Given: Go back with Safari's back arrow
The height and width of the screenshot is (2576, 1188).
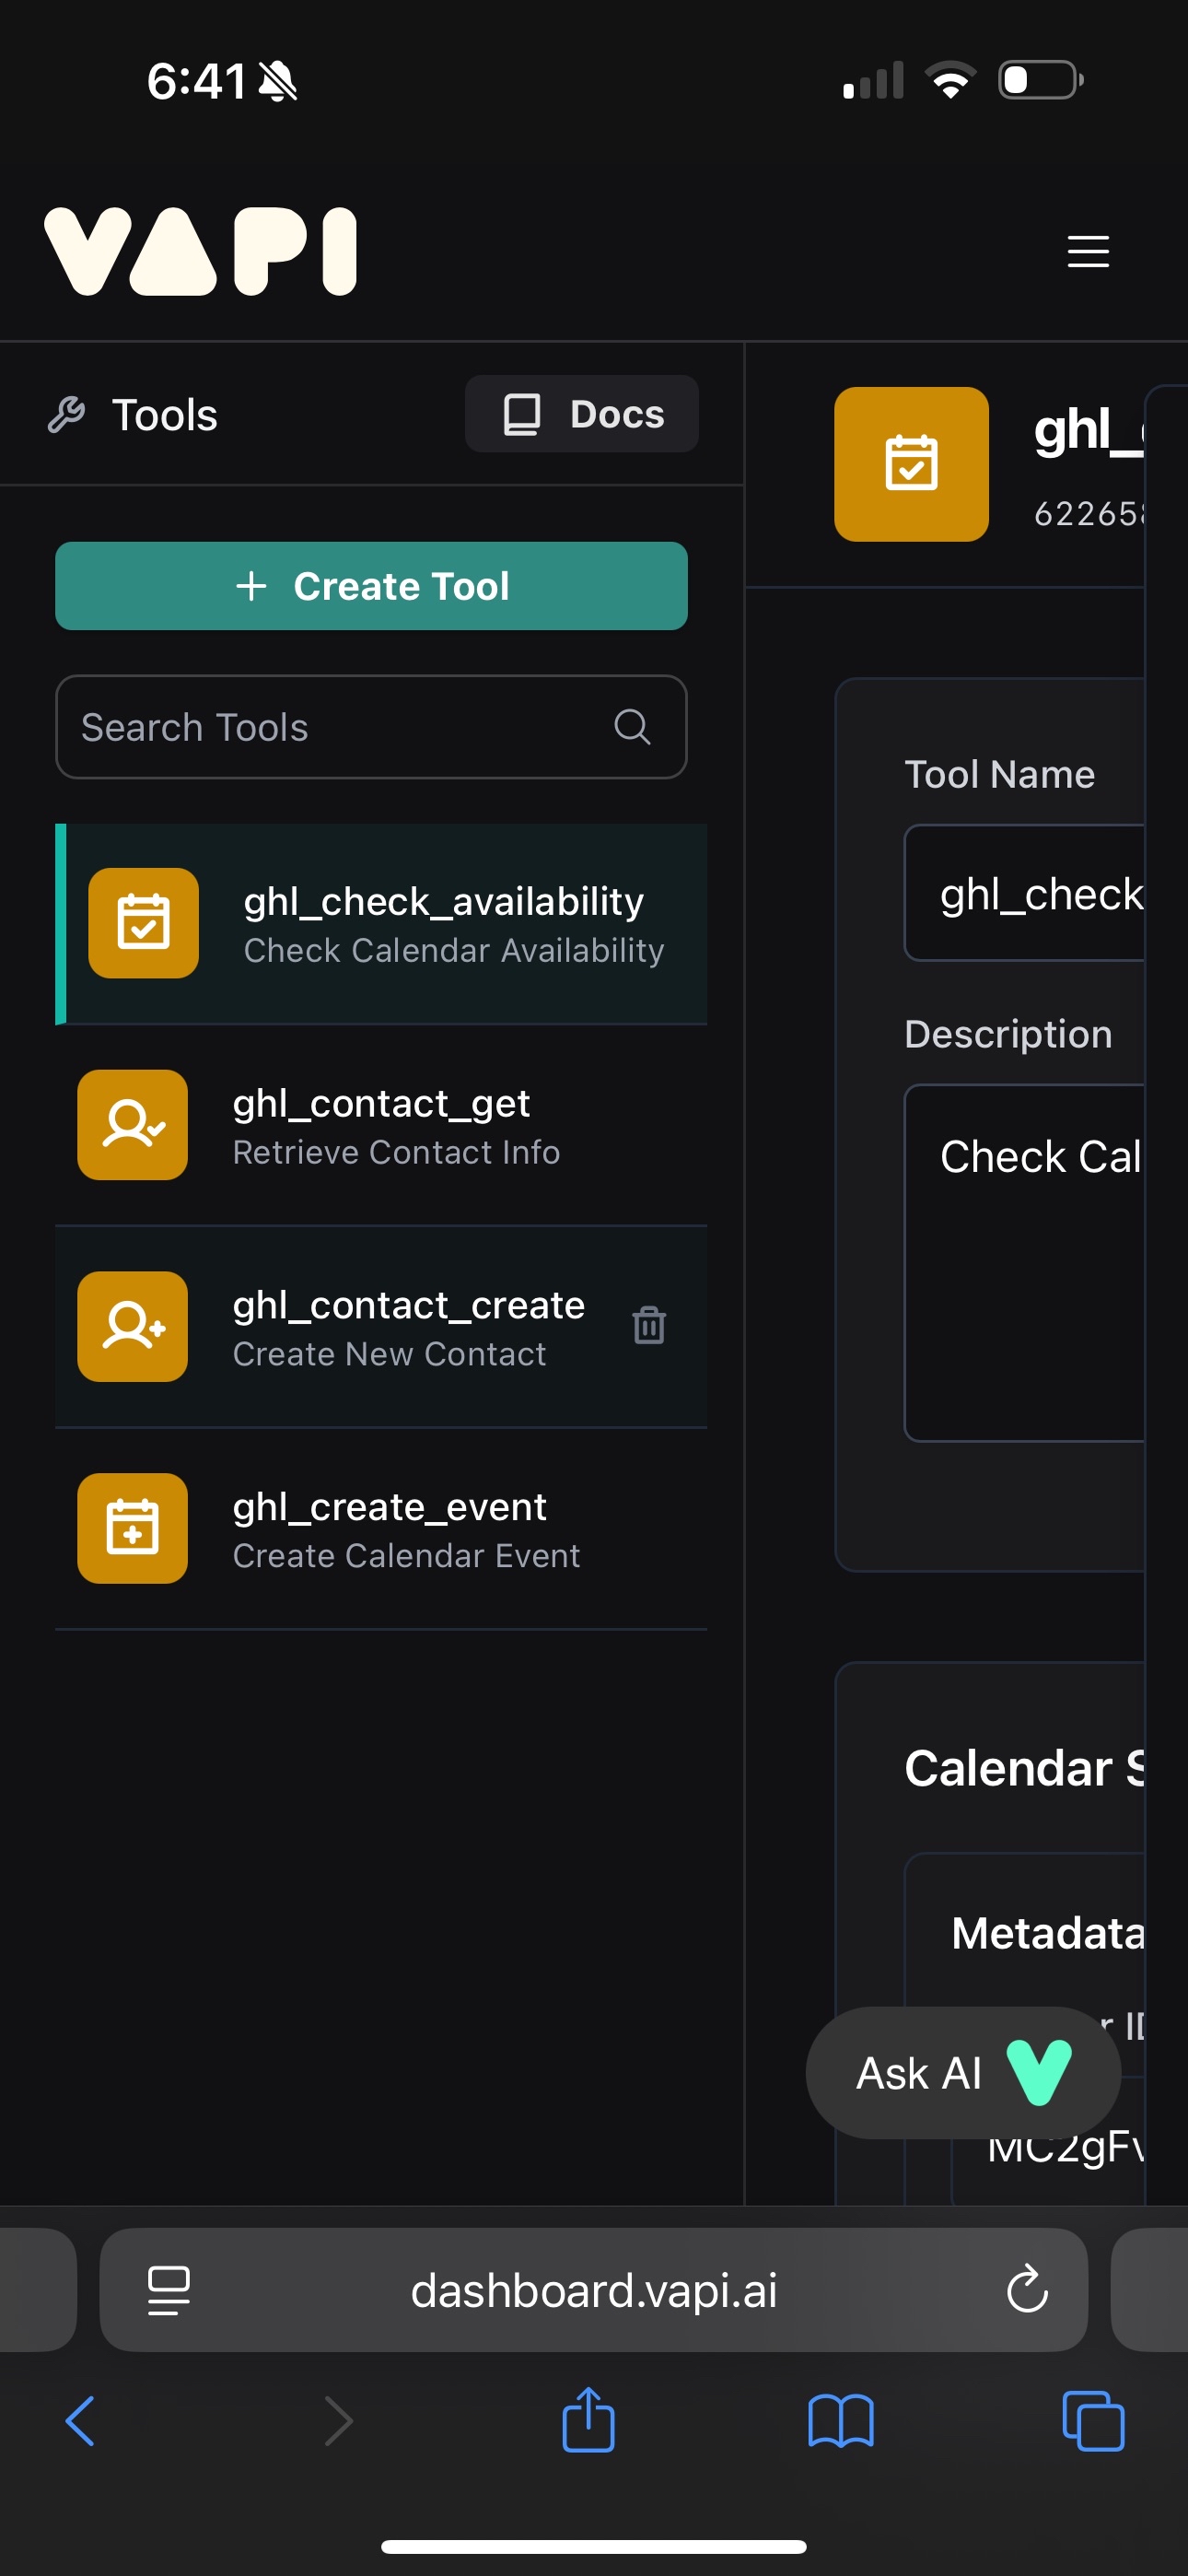Looking at the screenshot, I should tap(80, 2421).
